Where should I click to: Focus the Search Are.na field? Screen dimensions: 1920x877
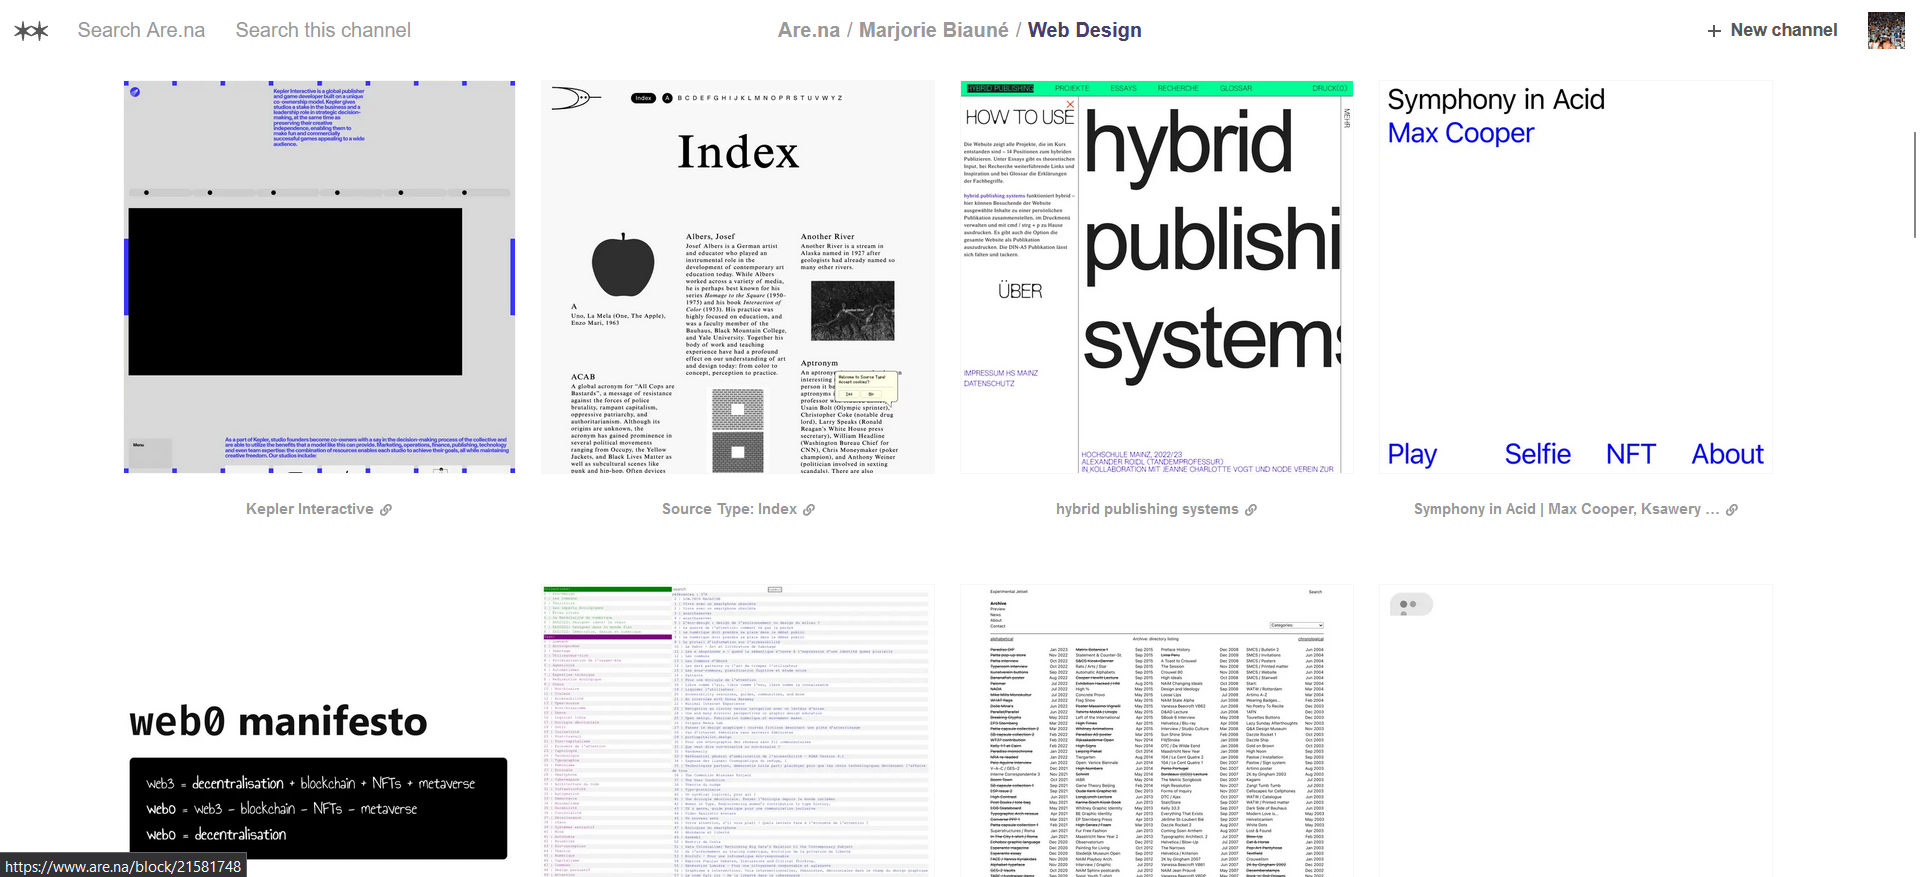coord(141,30)
